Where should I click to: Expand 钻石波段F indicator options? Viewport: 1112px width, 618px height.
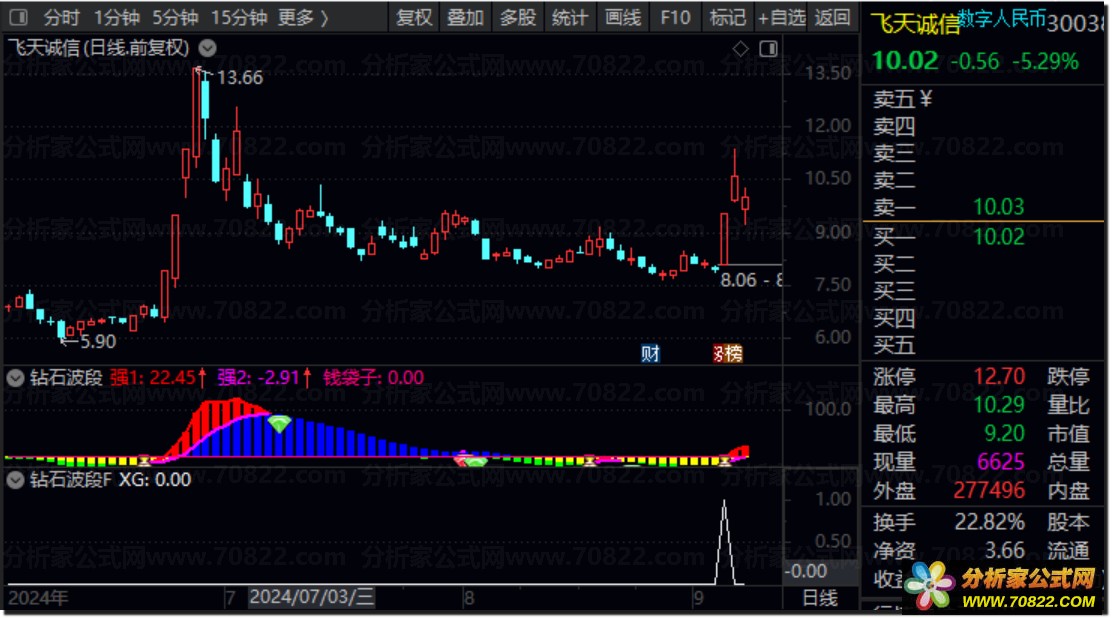(15, 480)
